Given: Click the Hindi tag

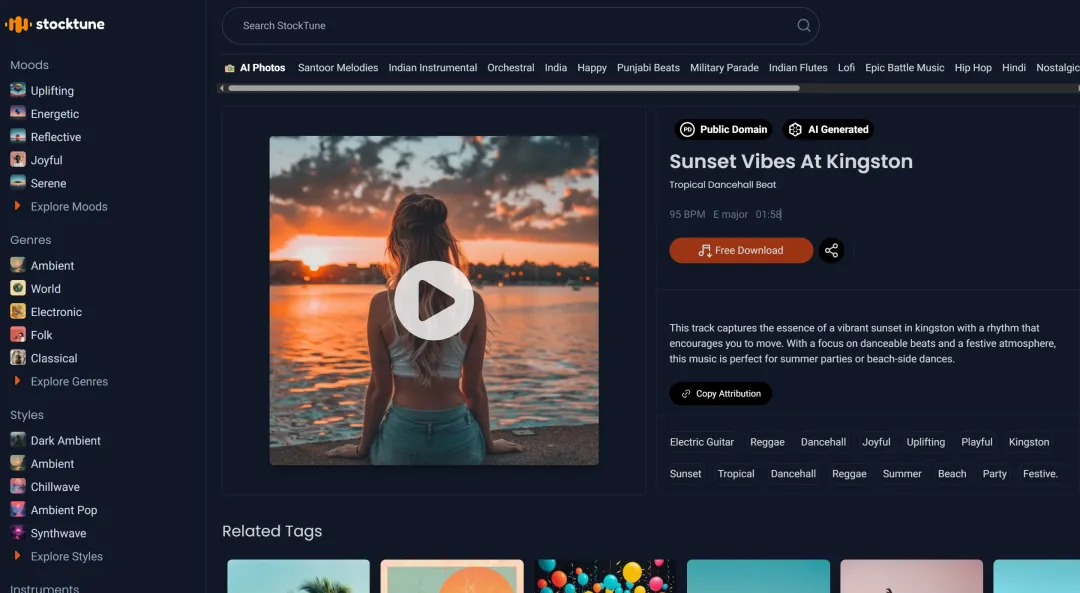Looking at the screenshot, I should 1013,67.
